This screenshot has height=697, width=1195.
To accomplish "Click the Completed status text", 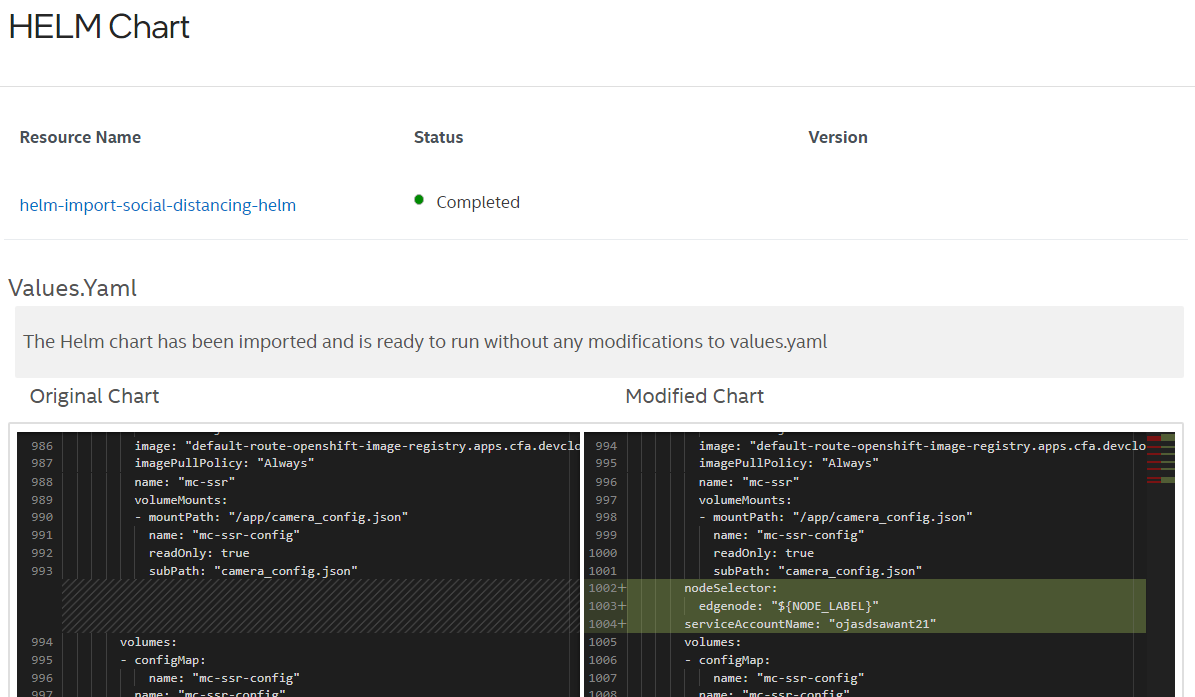I will (x=478, y=203).
